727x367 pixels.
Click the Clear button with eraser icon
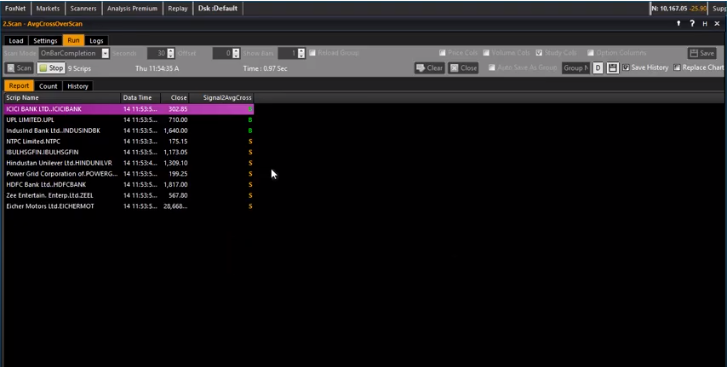tap(430, 68)
